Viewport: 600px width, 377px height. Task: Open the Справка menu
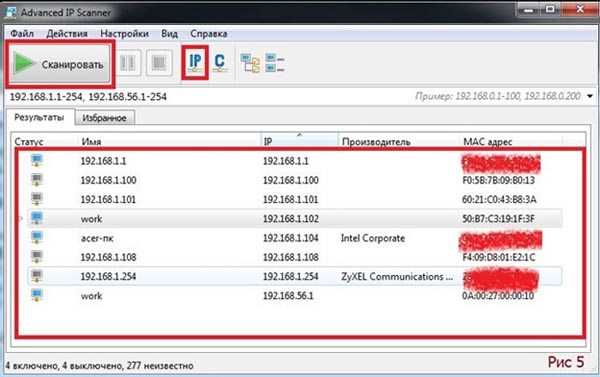[209, 34]
